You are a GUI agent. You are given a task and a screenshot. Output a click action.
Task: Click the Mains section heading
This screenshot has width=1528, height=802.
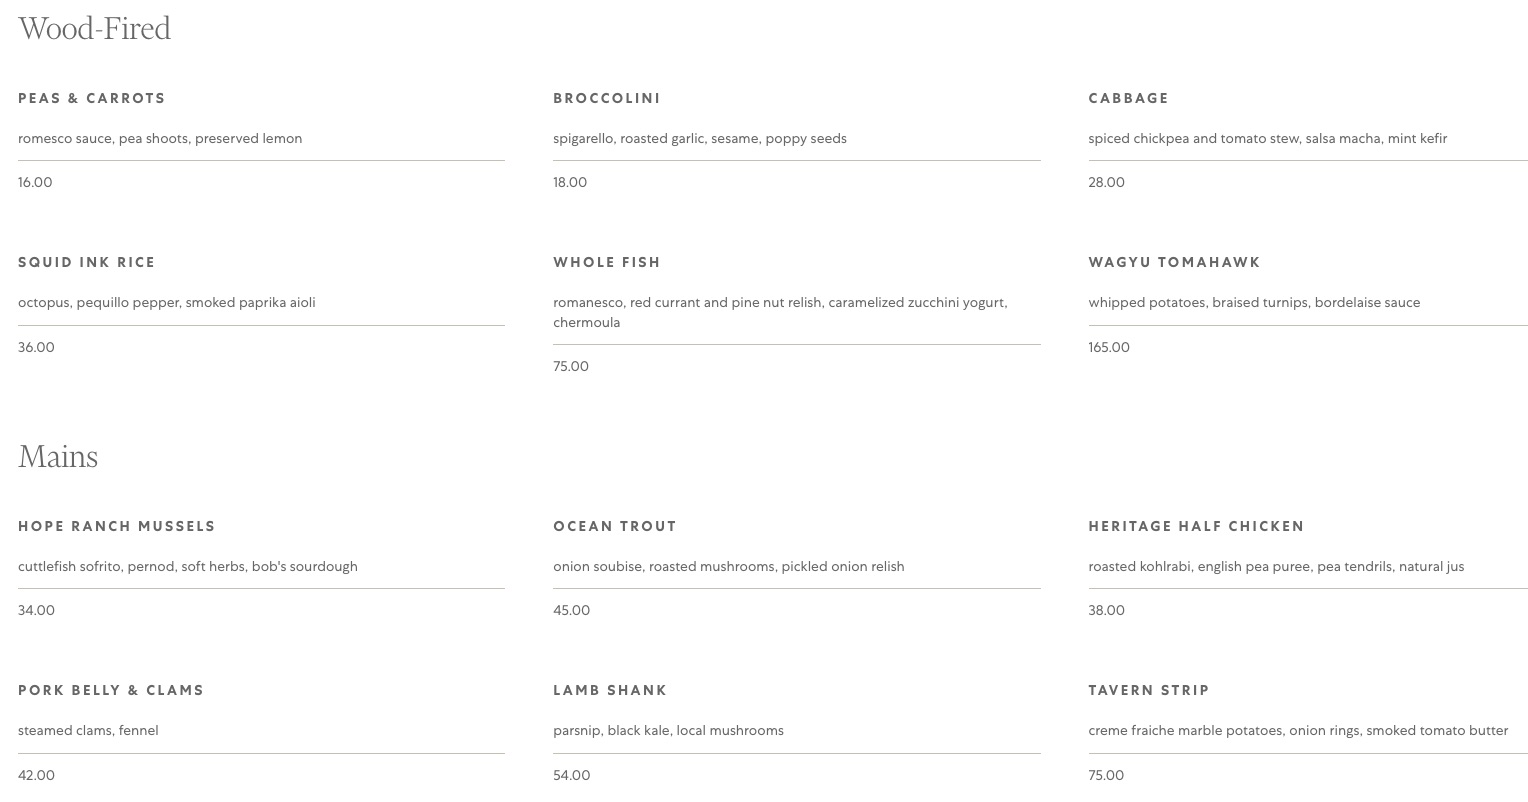(x=58, y=457)
